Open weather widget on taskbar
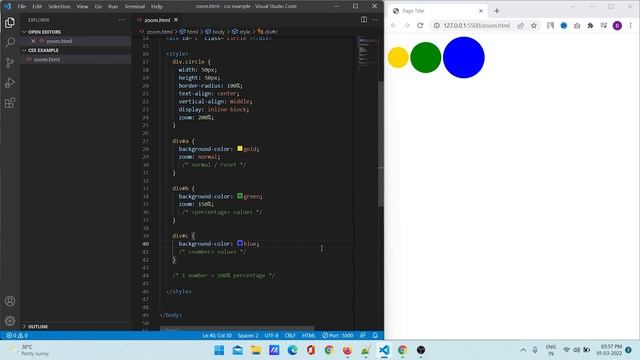The image size is (640, 360). tap(29, 350)
